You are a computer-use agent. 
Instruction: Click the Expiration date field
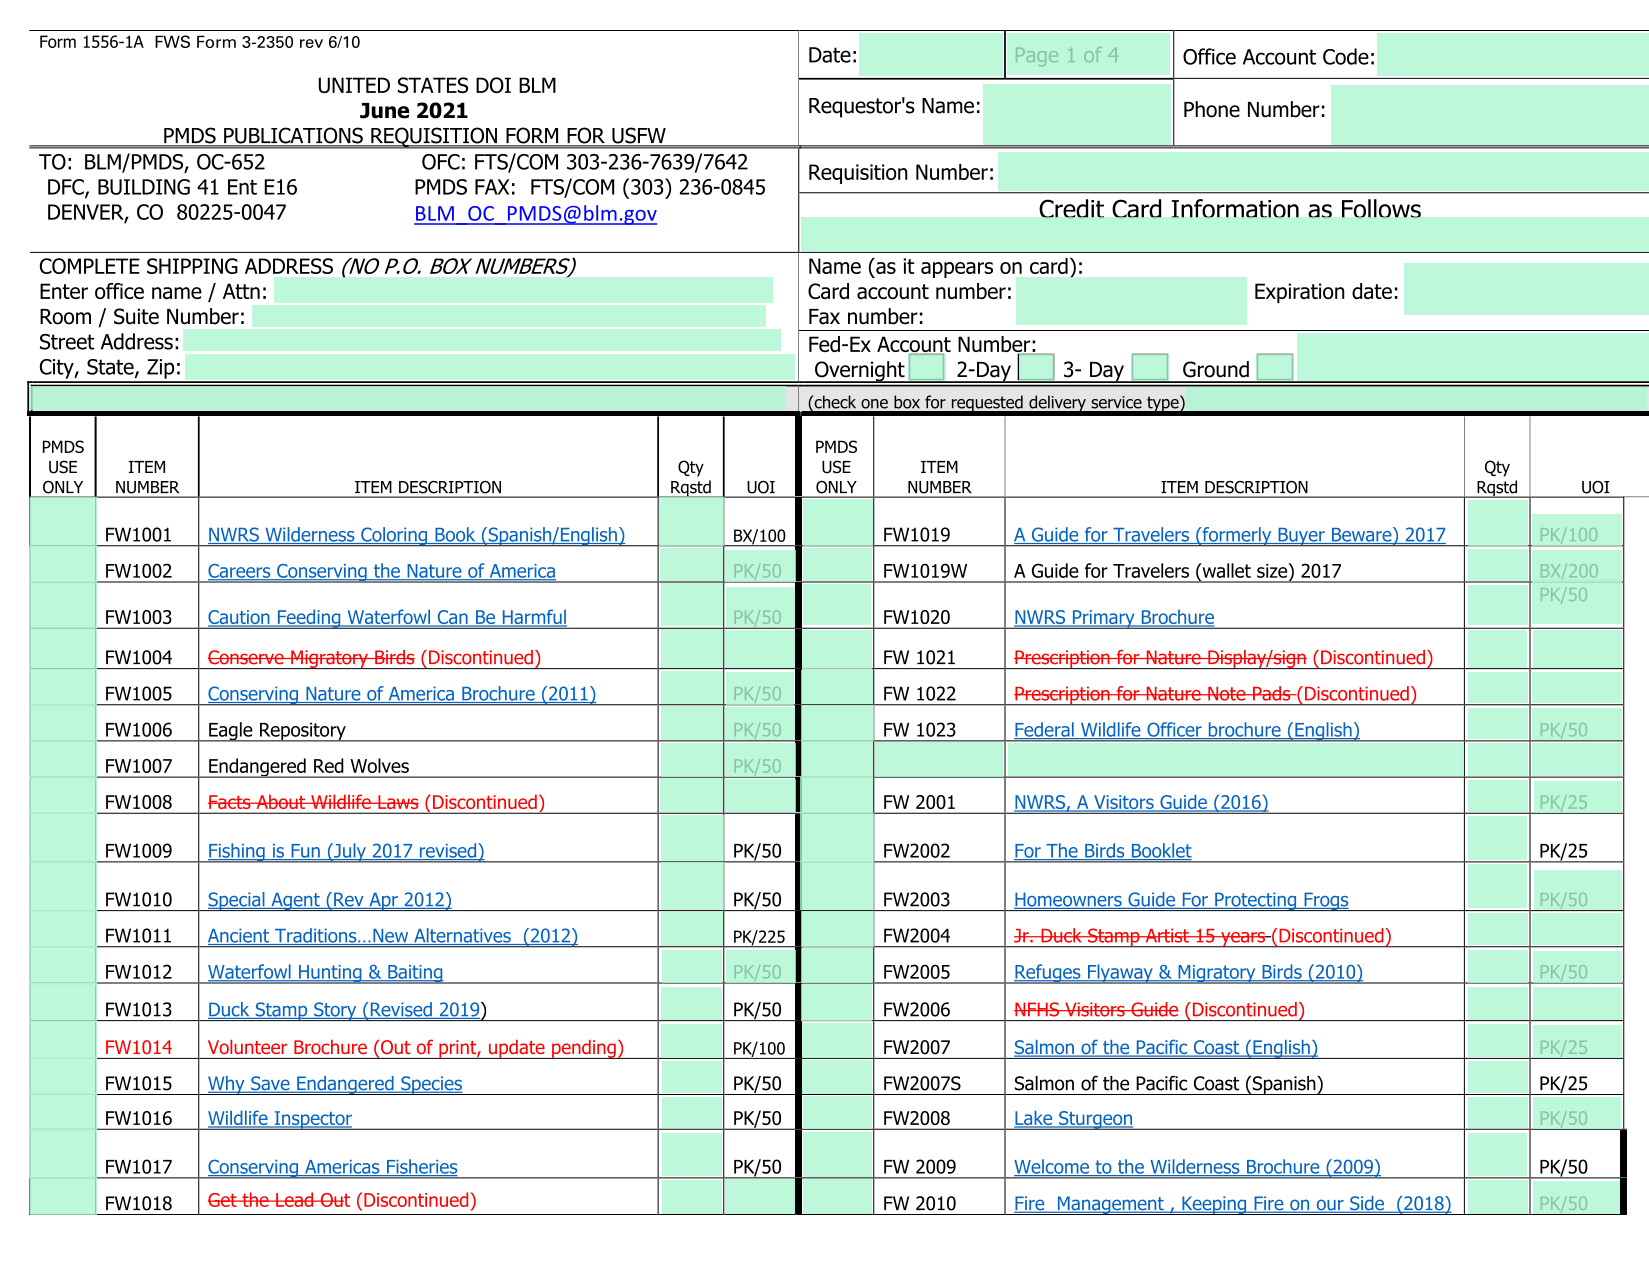pos(1526,289)
